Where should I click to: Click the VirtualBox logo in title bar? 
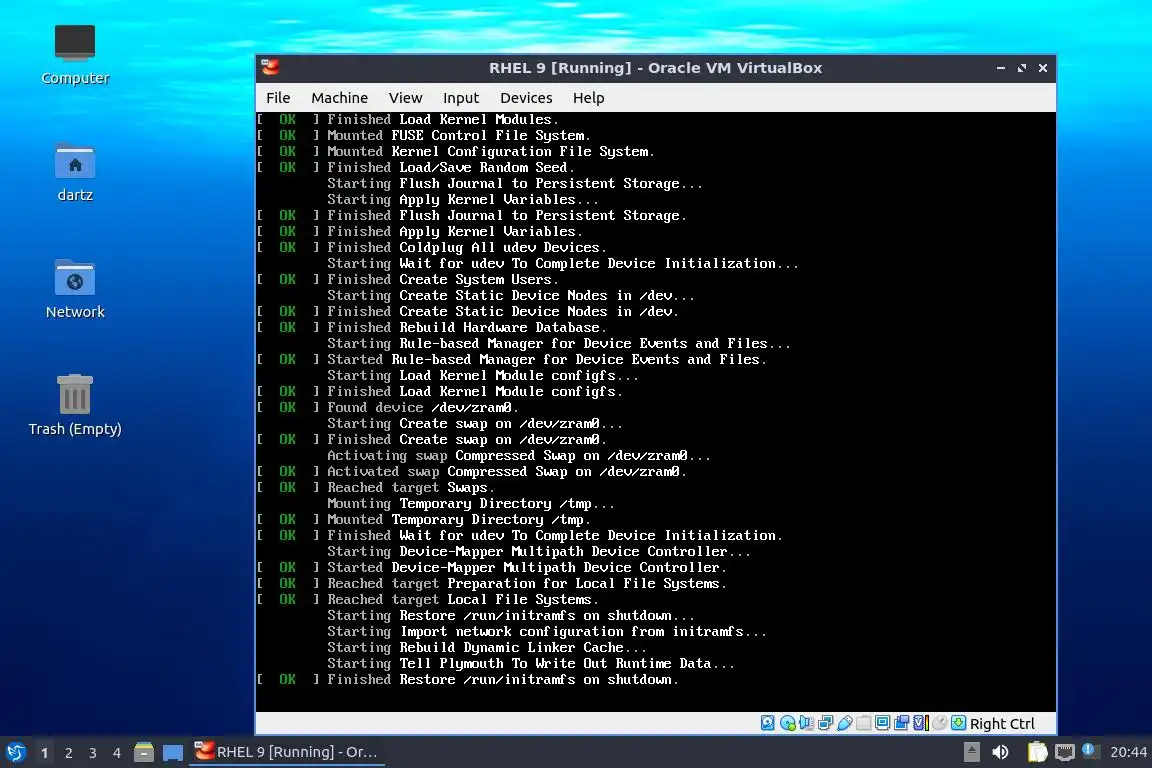tap(270, 68)
